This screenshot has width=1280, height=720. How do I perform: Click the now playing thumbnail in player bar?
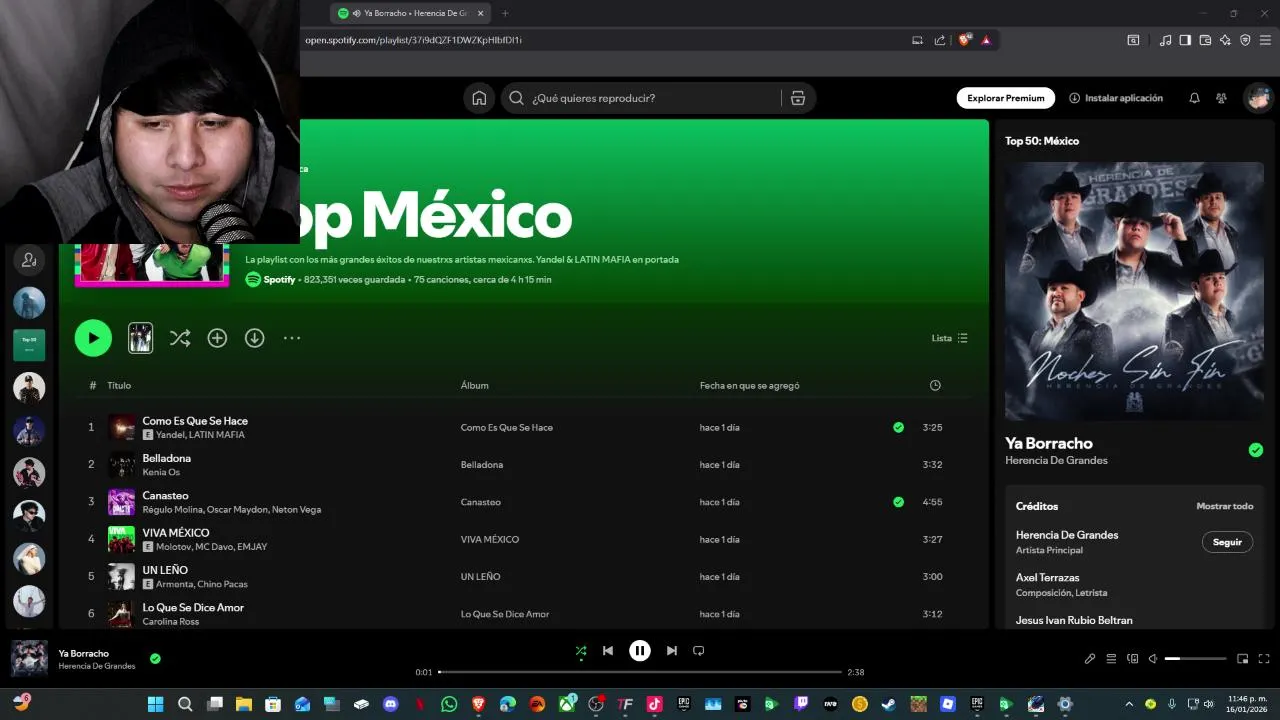pos(29,659)
